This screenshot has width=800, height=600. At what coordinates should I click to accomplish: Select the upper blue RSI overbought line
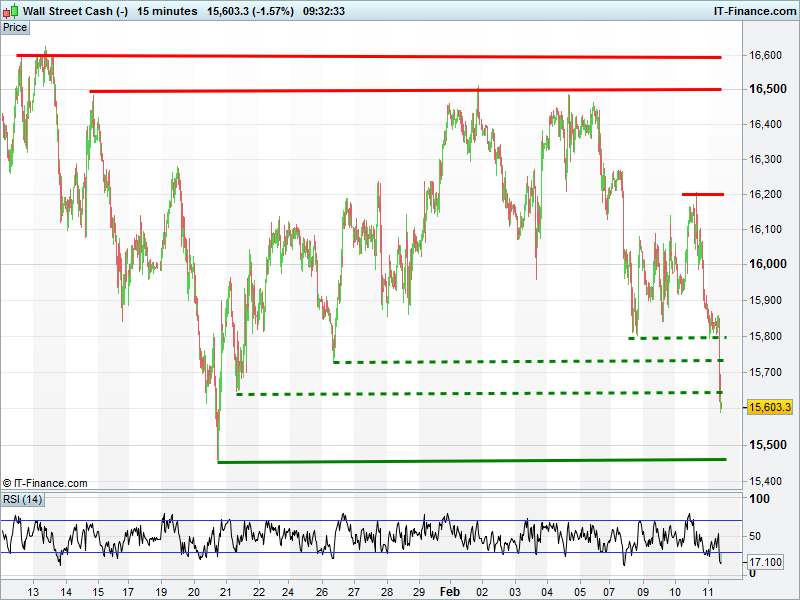coord(371,520)
